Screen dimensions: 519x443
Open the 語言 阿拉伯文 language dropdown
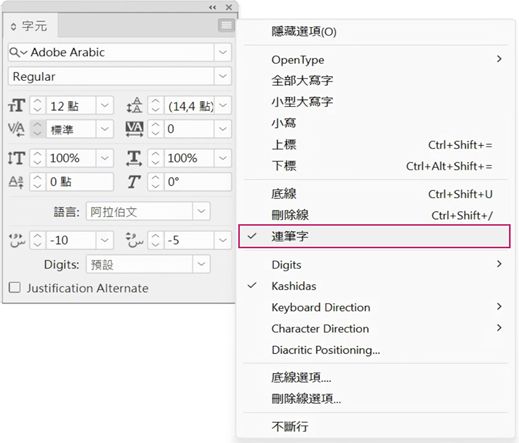click(201, 211)
